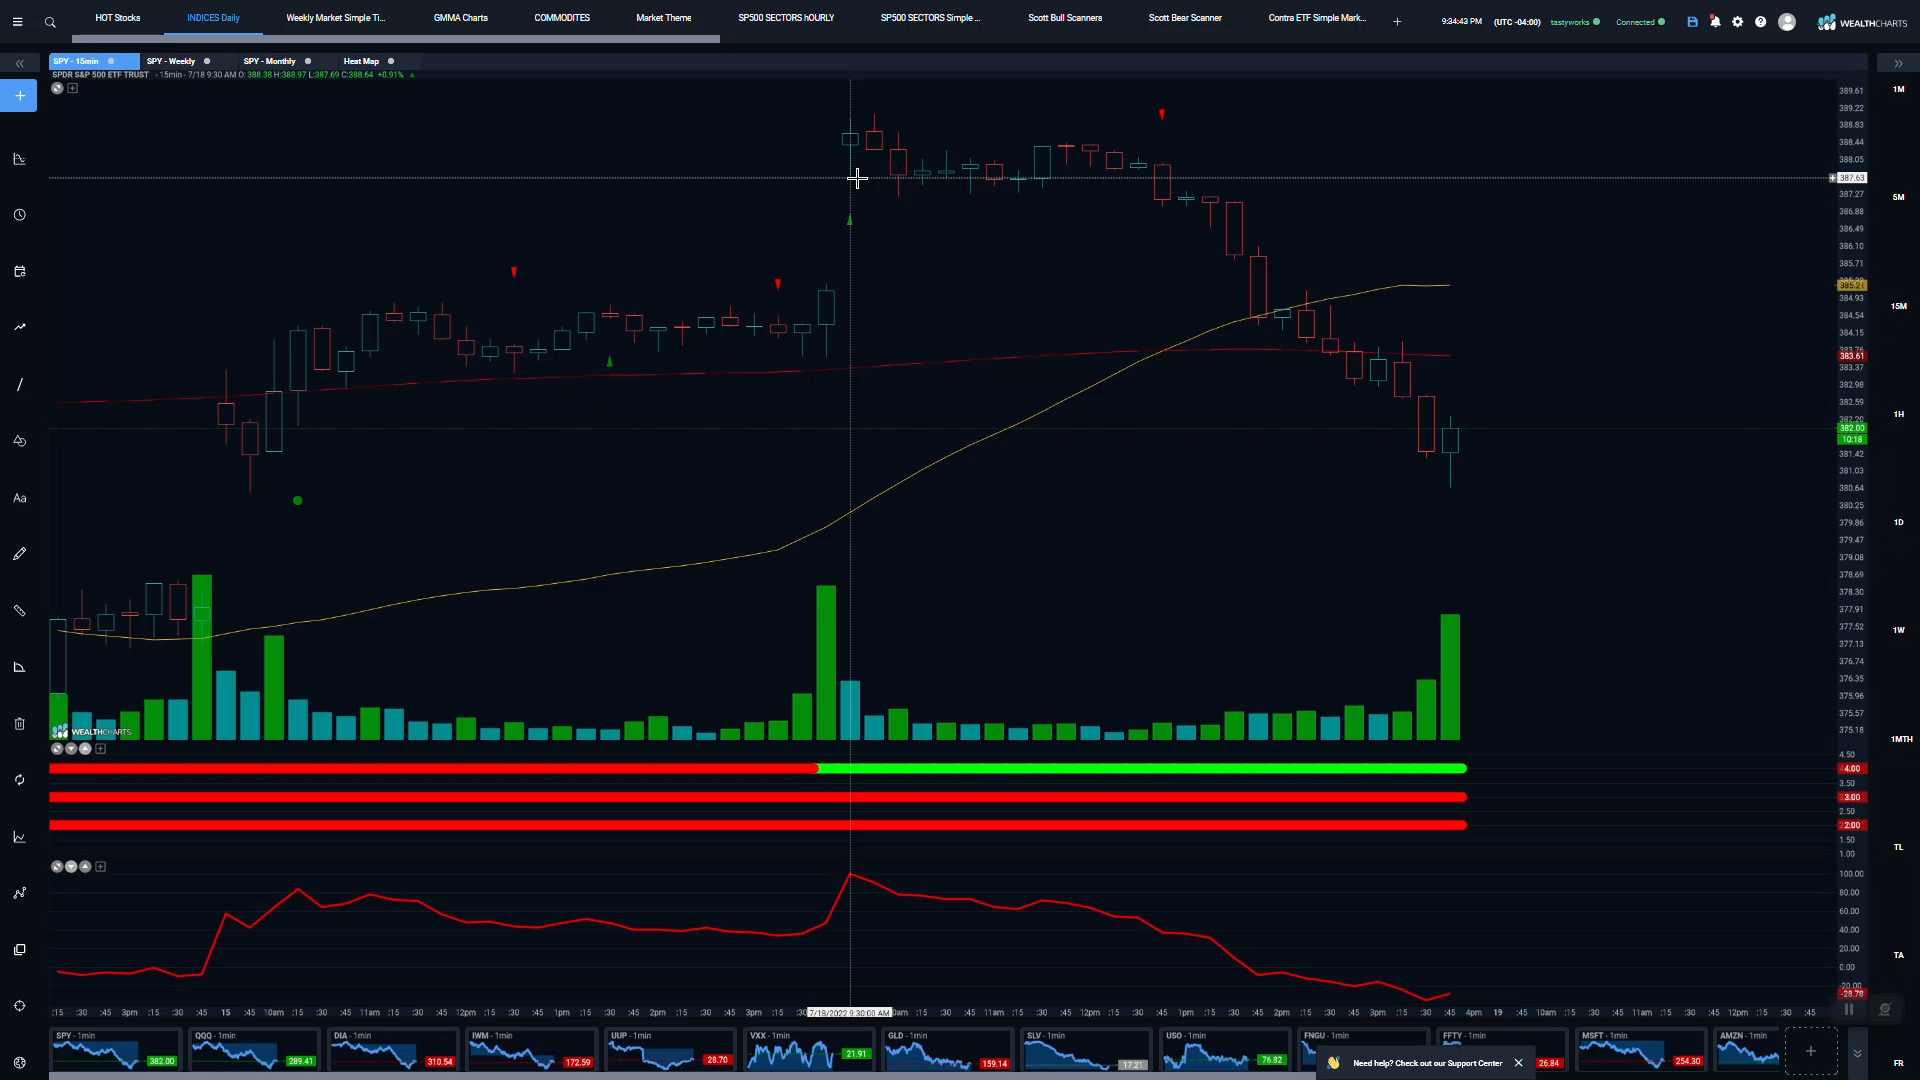Click the wave hand support icon
This screenshot has width=1920, height=1080.
1333,1063
